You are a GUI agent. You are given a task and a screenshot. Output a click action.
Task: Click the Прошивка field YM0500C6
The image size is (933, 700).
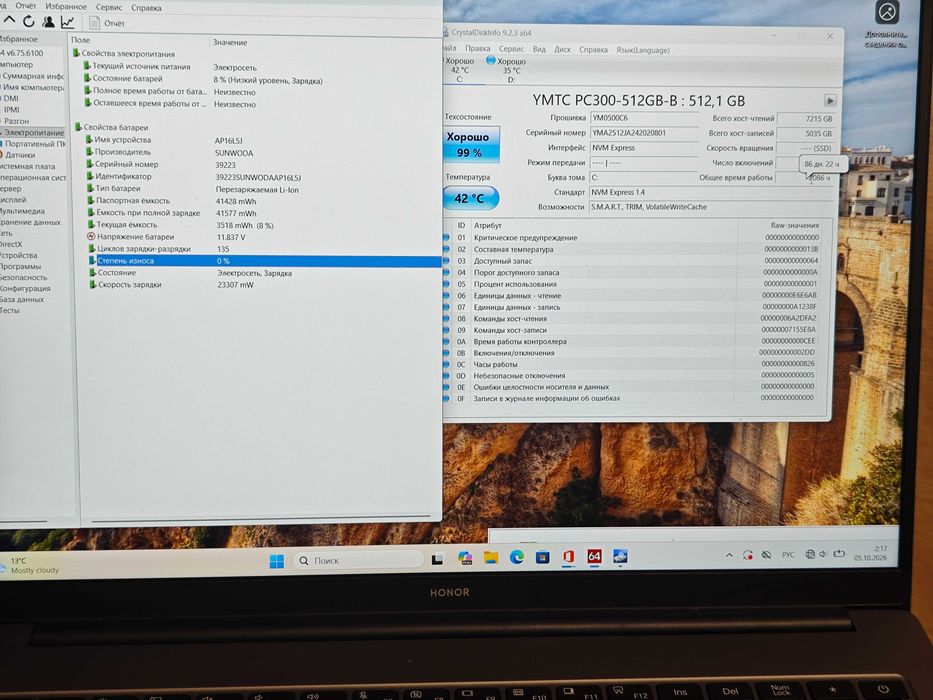pos(644,118)
